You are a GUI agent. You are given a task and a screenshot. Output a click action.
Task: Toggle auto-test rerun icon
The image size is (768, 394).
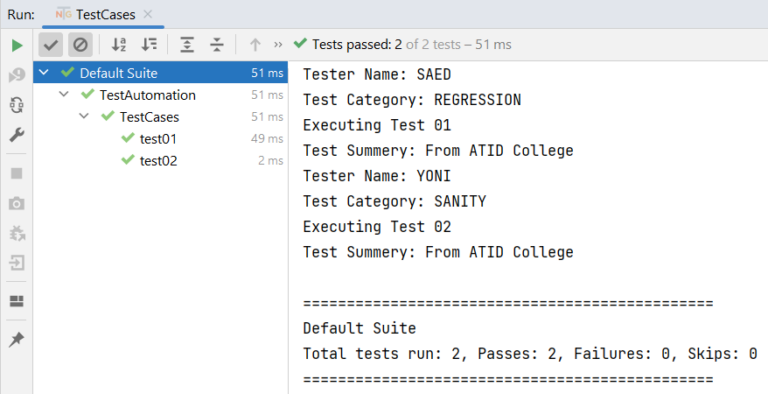[17, 105]
